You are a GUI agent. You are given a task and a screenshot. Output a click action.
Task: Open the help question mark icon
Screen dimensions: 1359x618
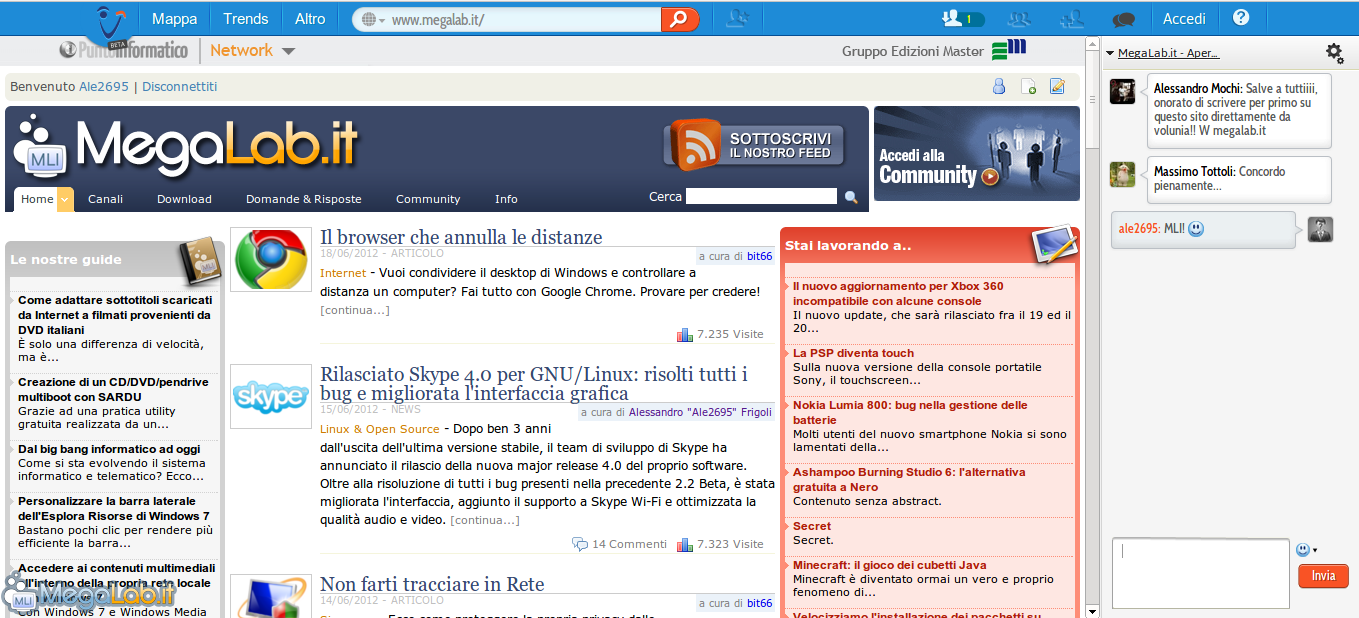tap(1241, 17)
